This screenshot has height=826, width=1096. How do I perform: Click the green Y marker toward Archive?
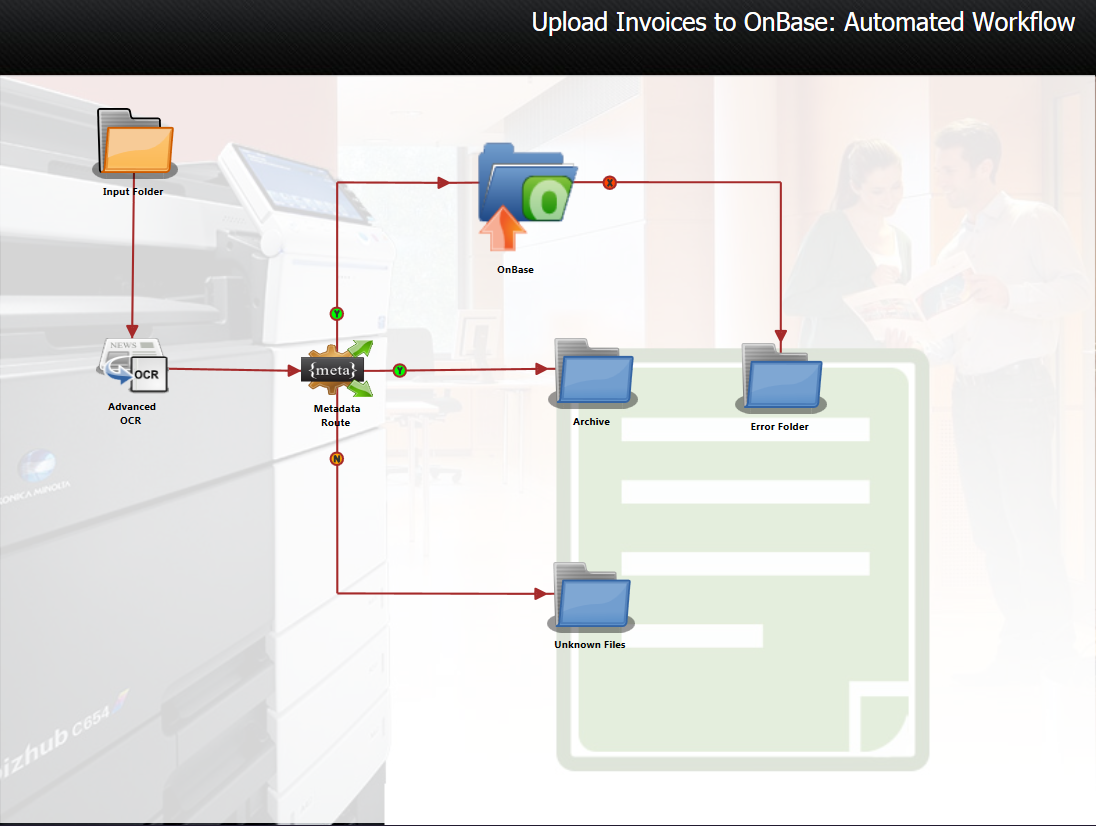(399, 370)
